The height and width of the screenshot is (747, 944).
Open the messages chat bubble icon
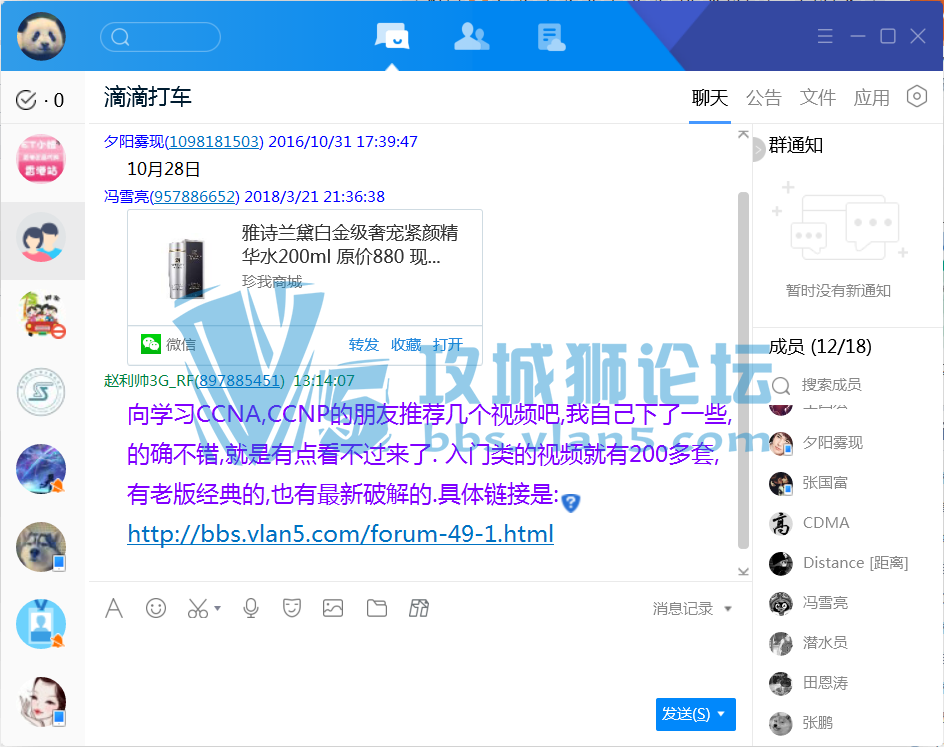[392, 37]
